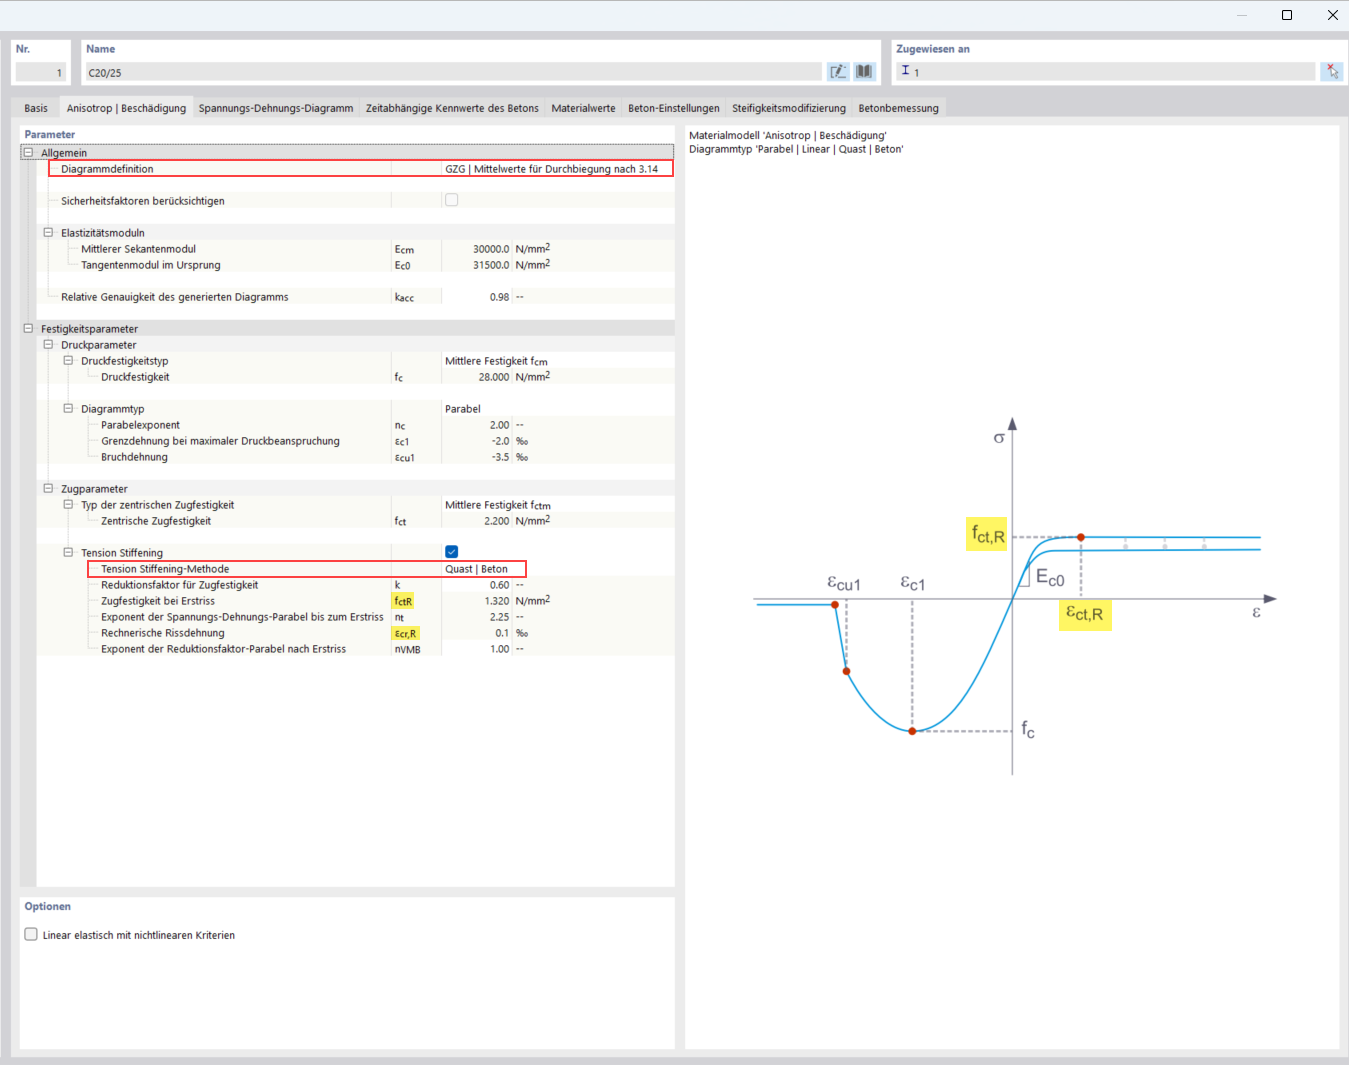Disable the Tension Stiffening checkbox
The height and width of the screenshot is (1065, 1349).
pos(451,551)
